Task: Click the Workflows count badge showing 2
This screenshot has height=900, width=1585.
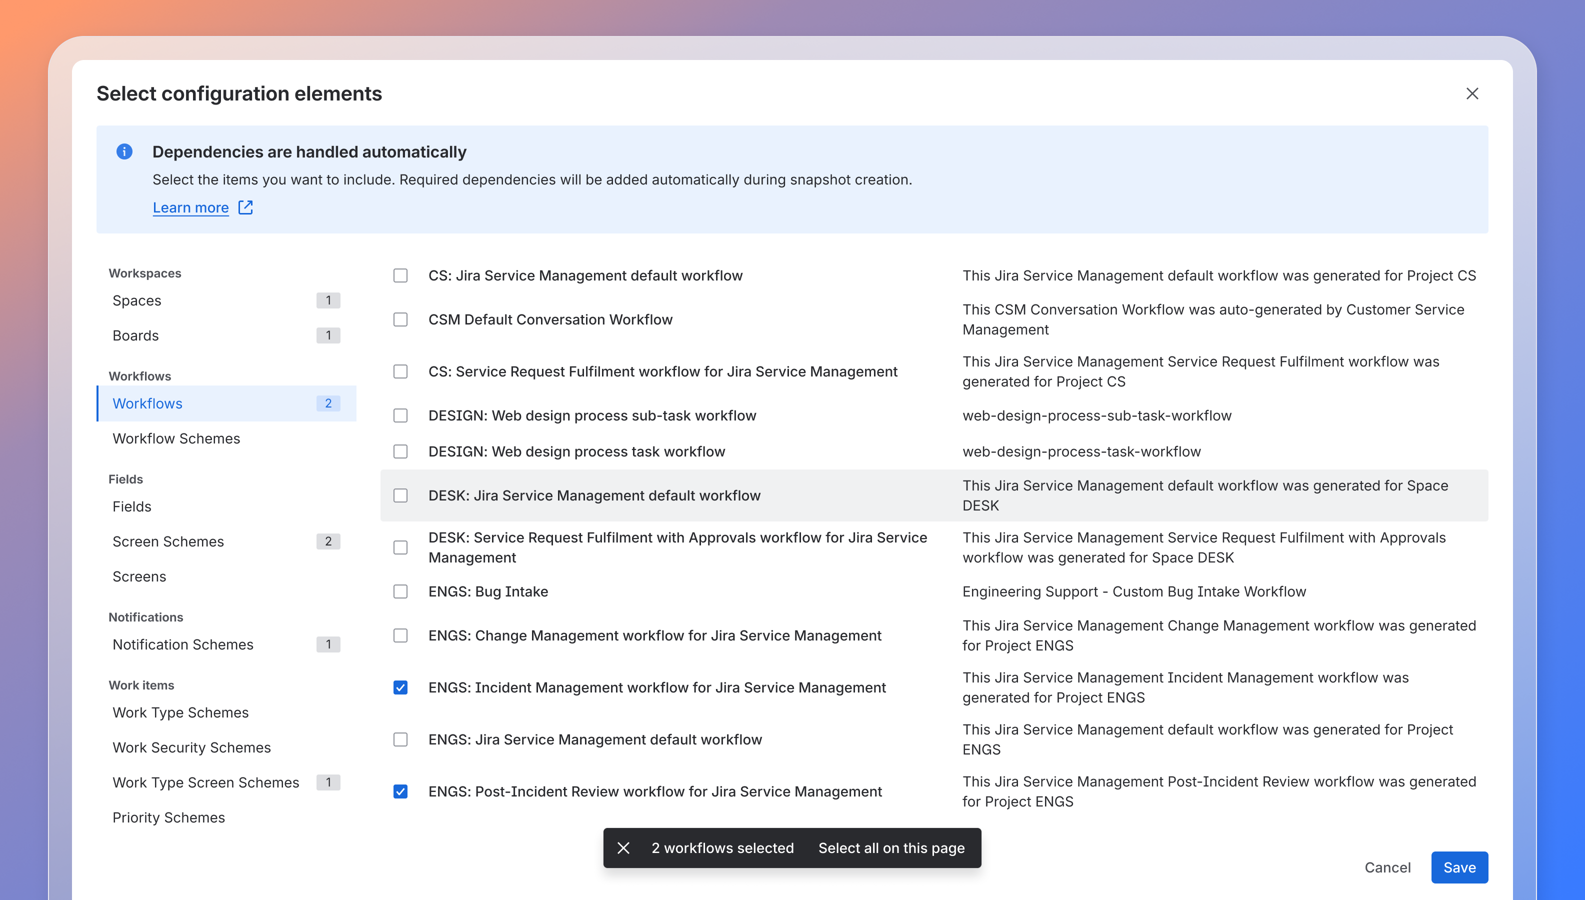Action: coord(328,404)
